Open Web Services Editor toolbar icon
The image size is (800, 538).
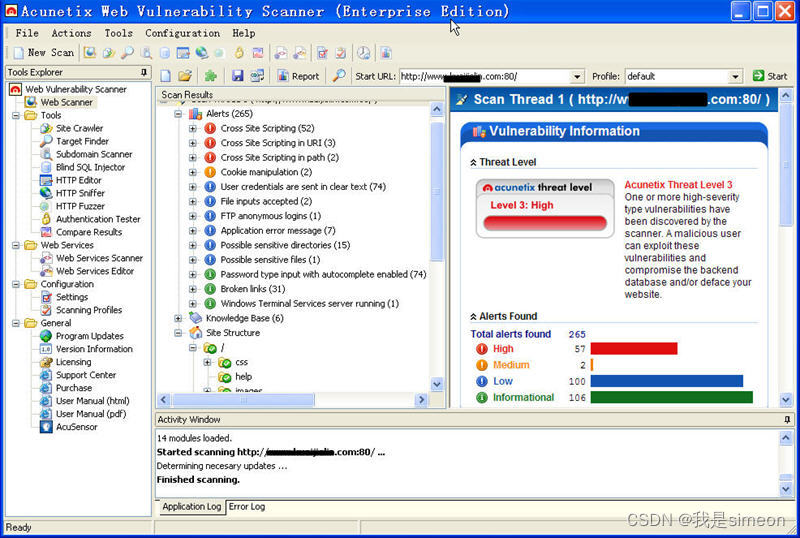click(299, 53)
